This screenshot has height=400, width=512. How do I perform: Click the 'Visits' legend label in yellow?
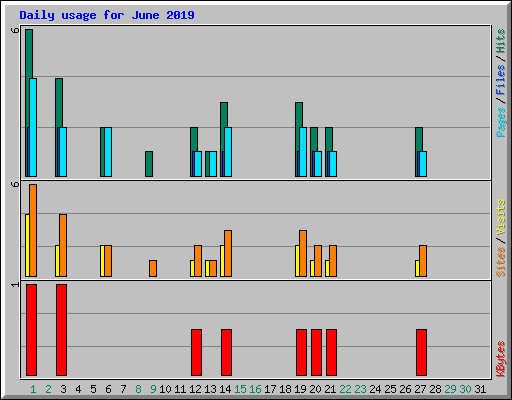[x=500, y=218]
